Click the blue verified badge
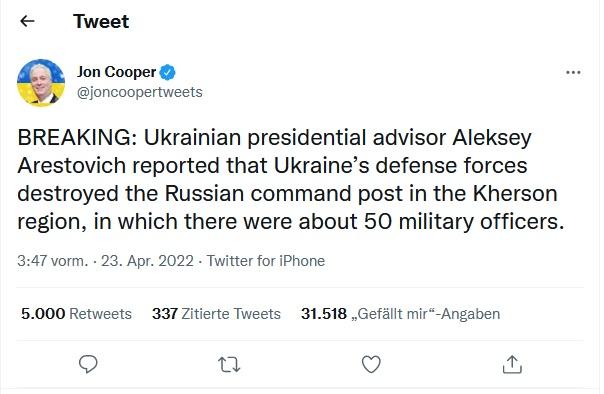This screenshot has height=394, width=604. tap(168, 72)
